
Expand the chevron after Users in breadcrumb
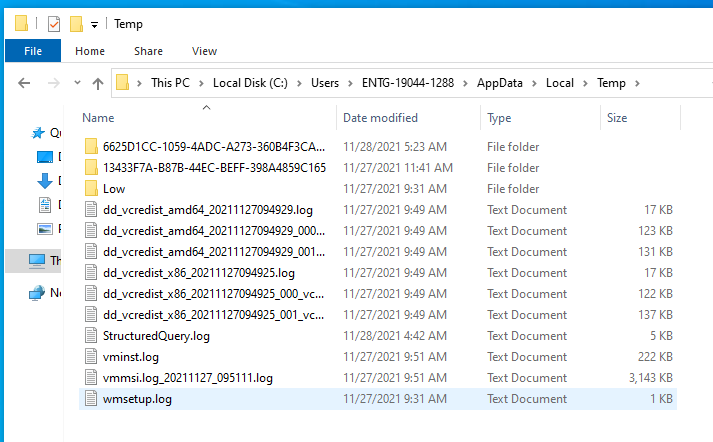coord(350,83)
